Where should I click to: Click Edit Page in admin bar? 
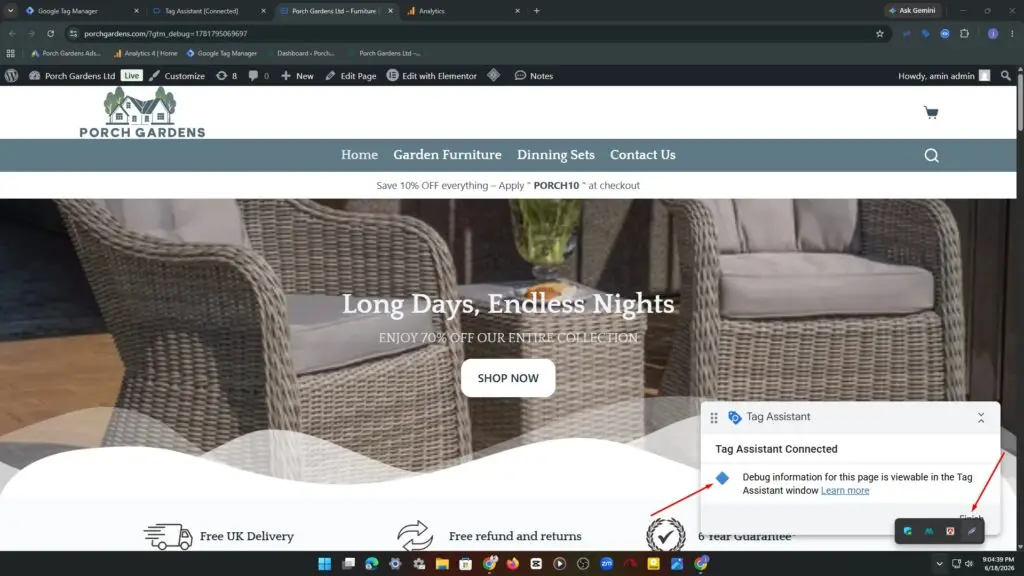tap(351, 76)
